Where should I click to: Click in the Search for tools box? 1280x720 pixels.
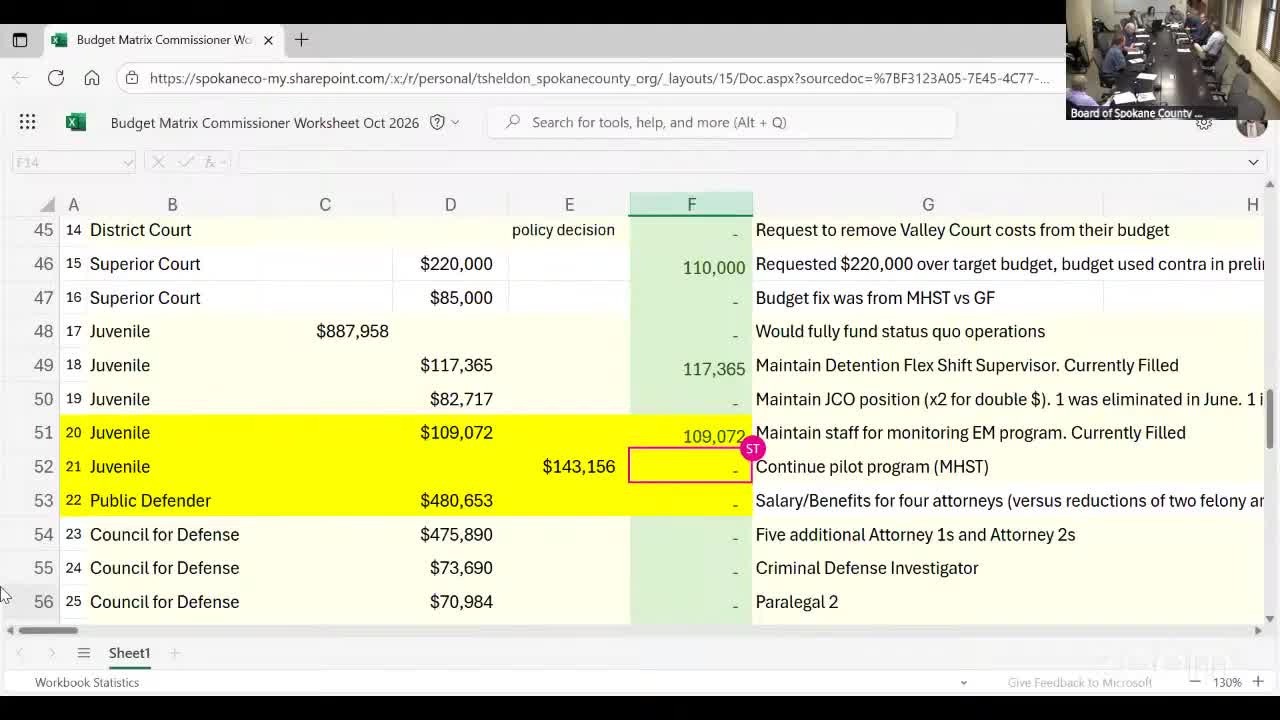[720, 122]
